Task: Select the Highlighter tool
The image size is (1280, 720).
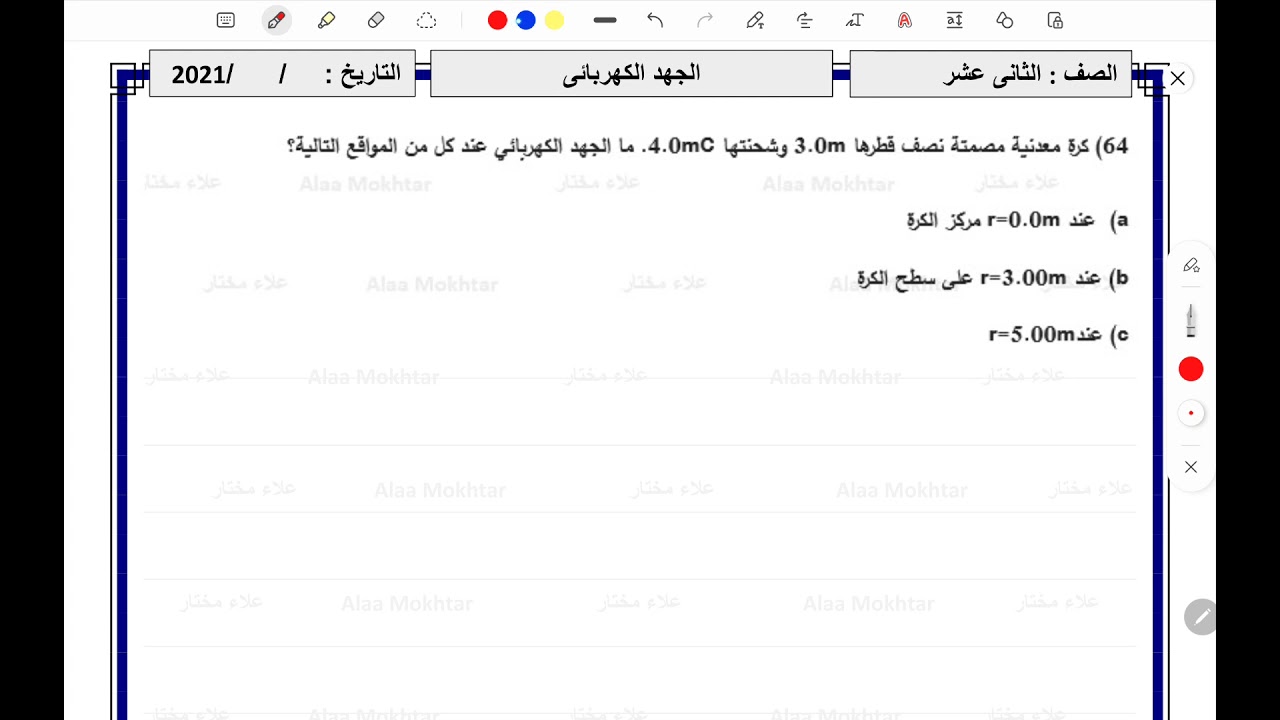Action: [326, 20]
